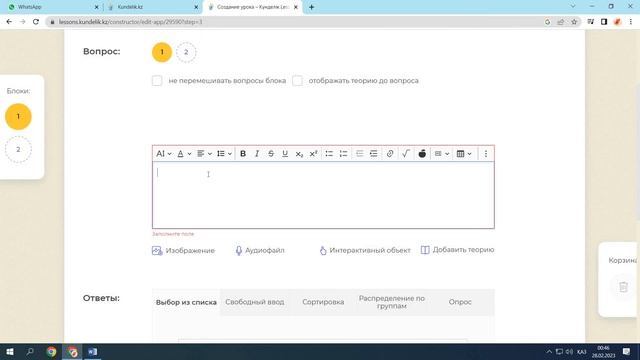Open the line spacing dropdown

coord(224,154)
